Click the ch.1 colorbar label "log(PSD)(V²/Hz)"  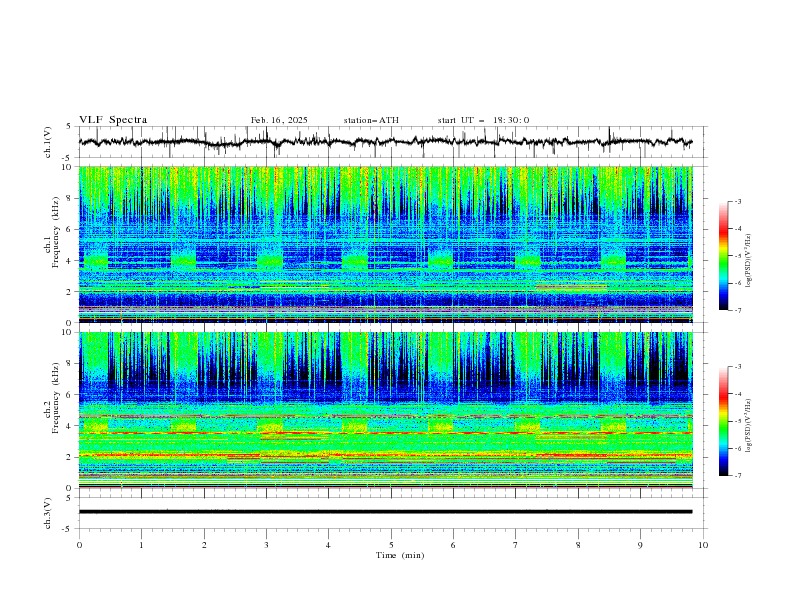coord(749,261)
